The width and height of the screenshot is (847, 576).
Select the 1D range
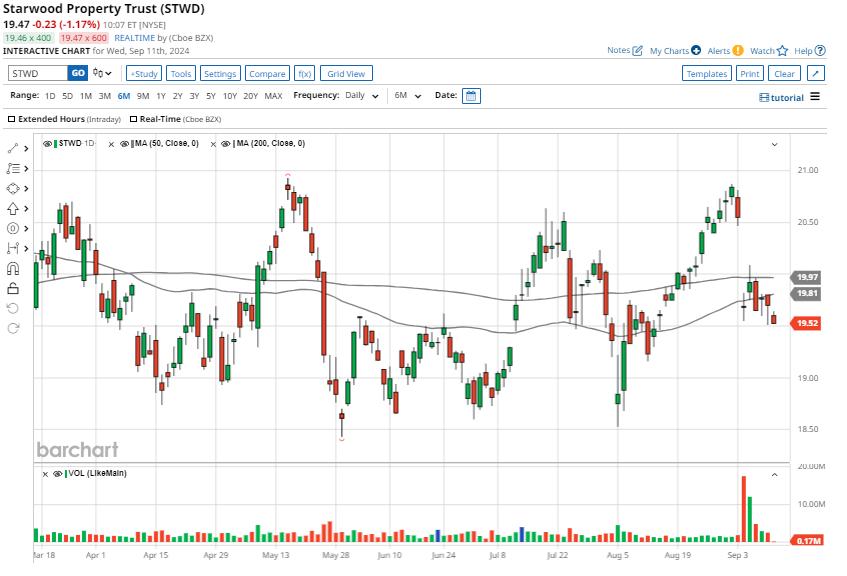(50, 96)
